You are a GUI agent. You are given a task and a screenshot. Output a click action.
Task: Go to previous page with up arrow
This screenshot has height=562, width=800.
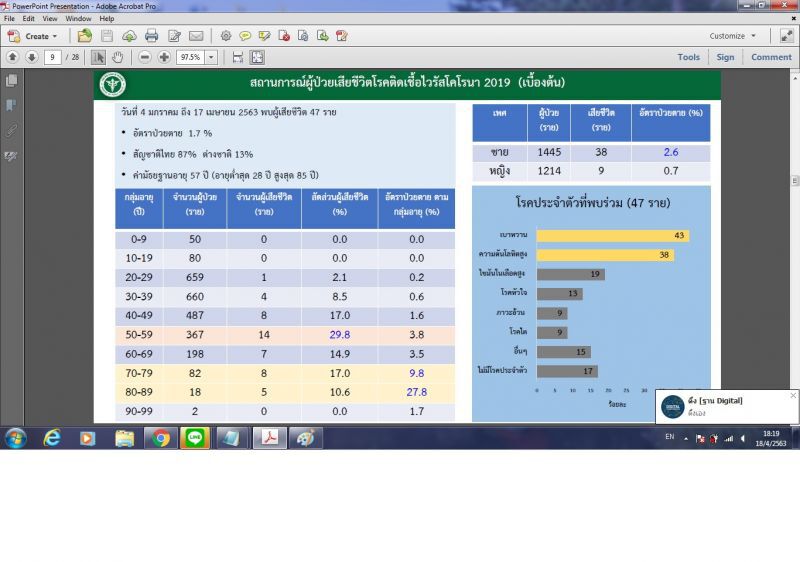[x=13, y=57]
